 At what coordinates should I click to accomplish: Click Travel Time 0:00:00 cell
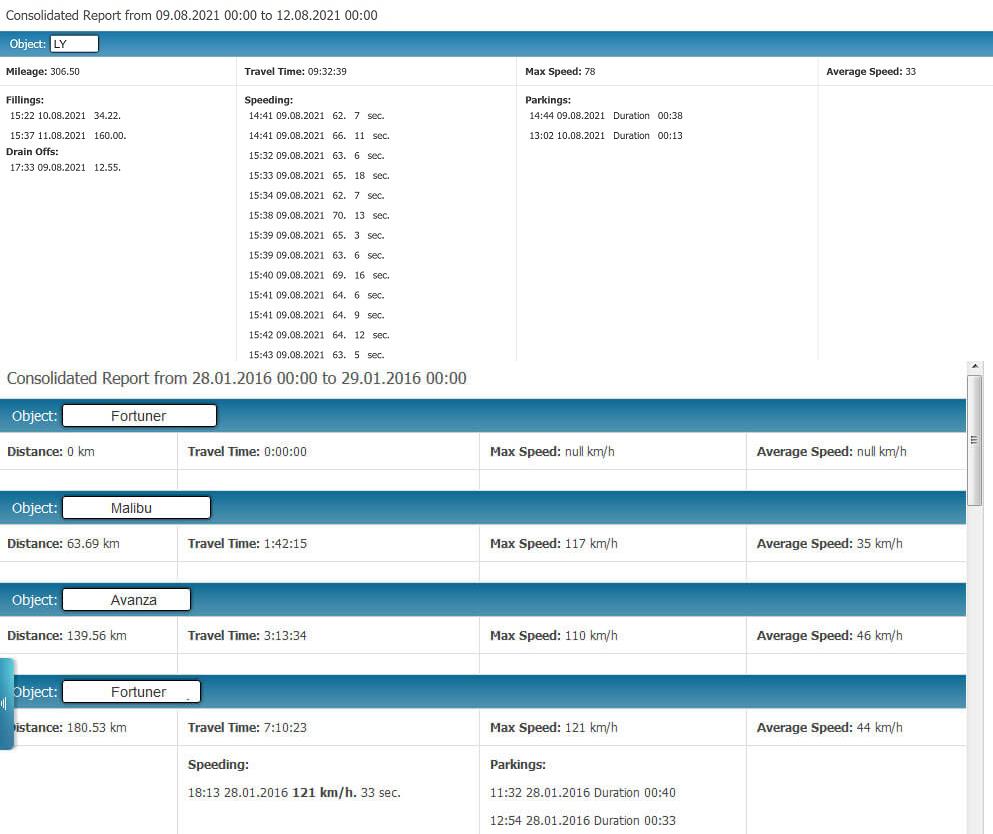pyautogui.click(x=328, y=452)
